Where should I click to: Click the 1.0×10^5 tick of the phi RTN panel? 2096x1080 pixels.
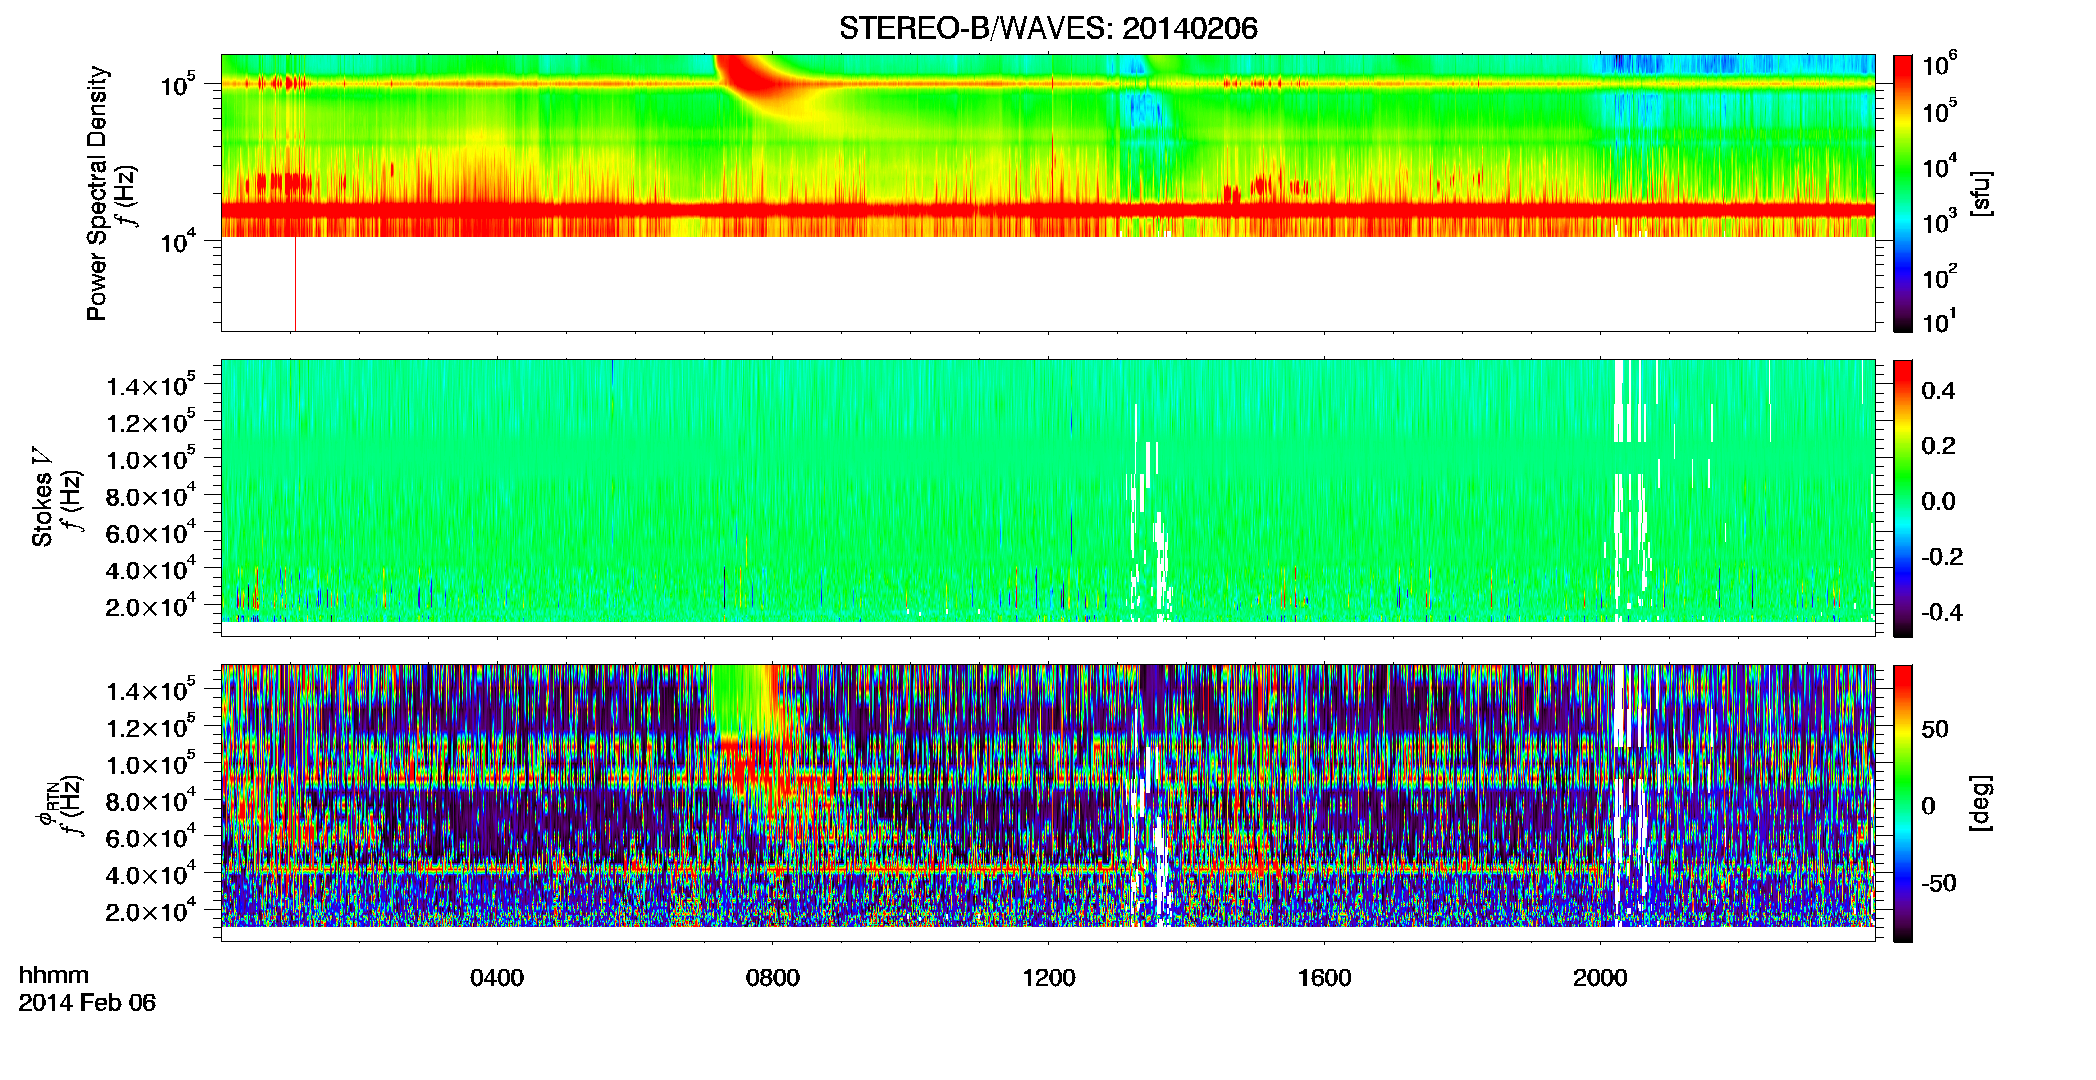[x=151, y=764]
